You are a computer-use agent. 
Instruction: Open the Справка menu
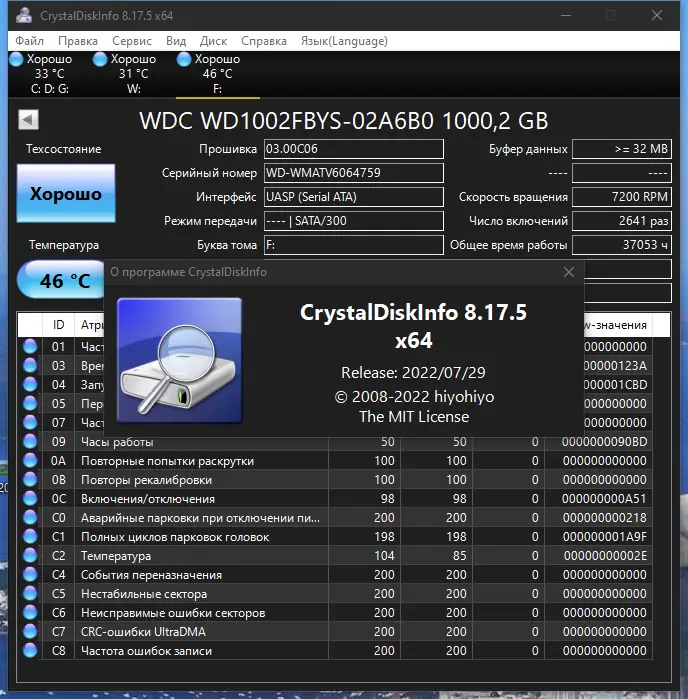264,41
